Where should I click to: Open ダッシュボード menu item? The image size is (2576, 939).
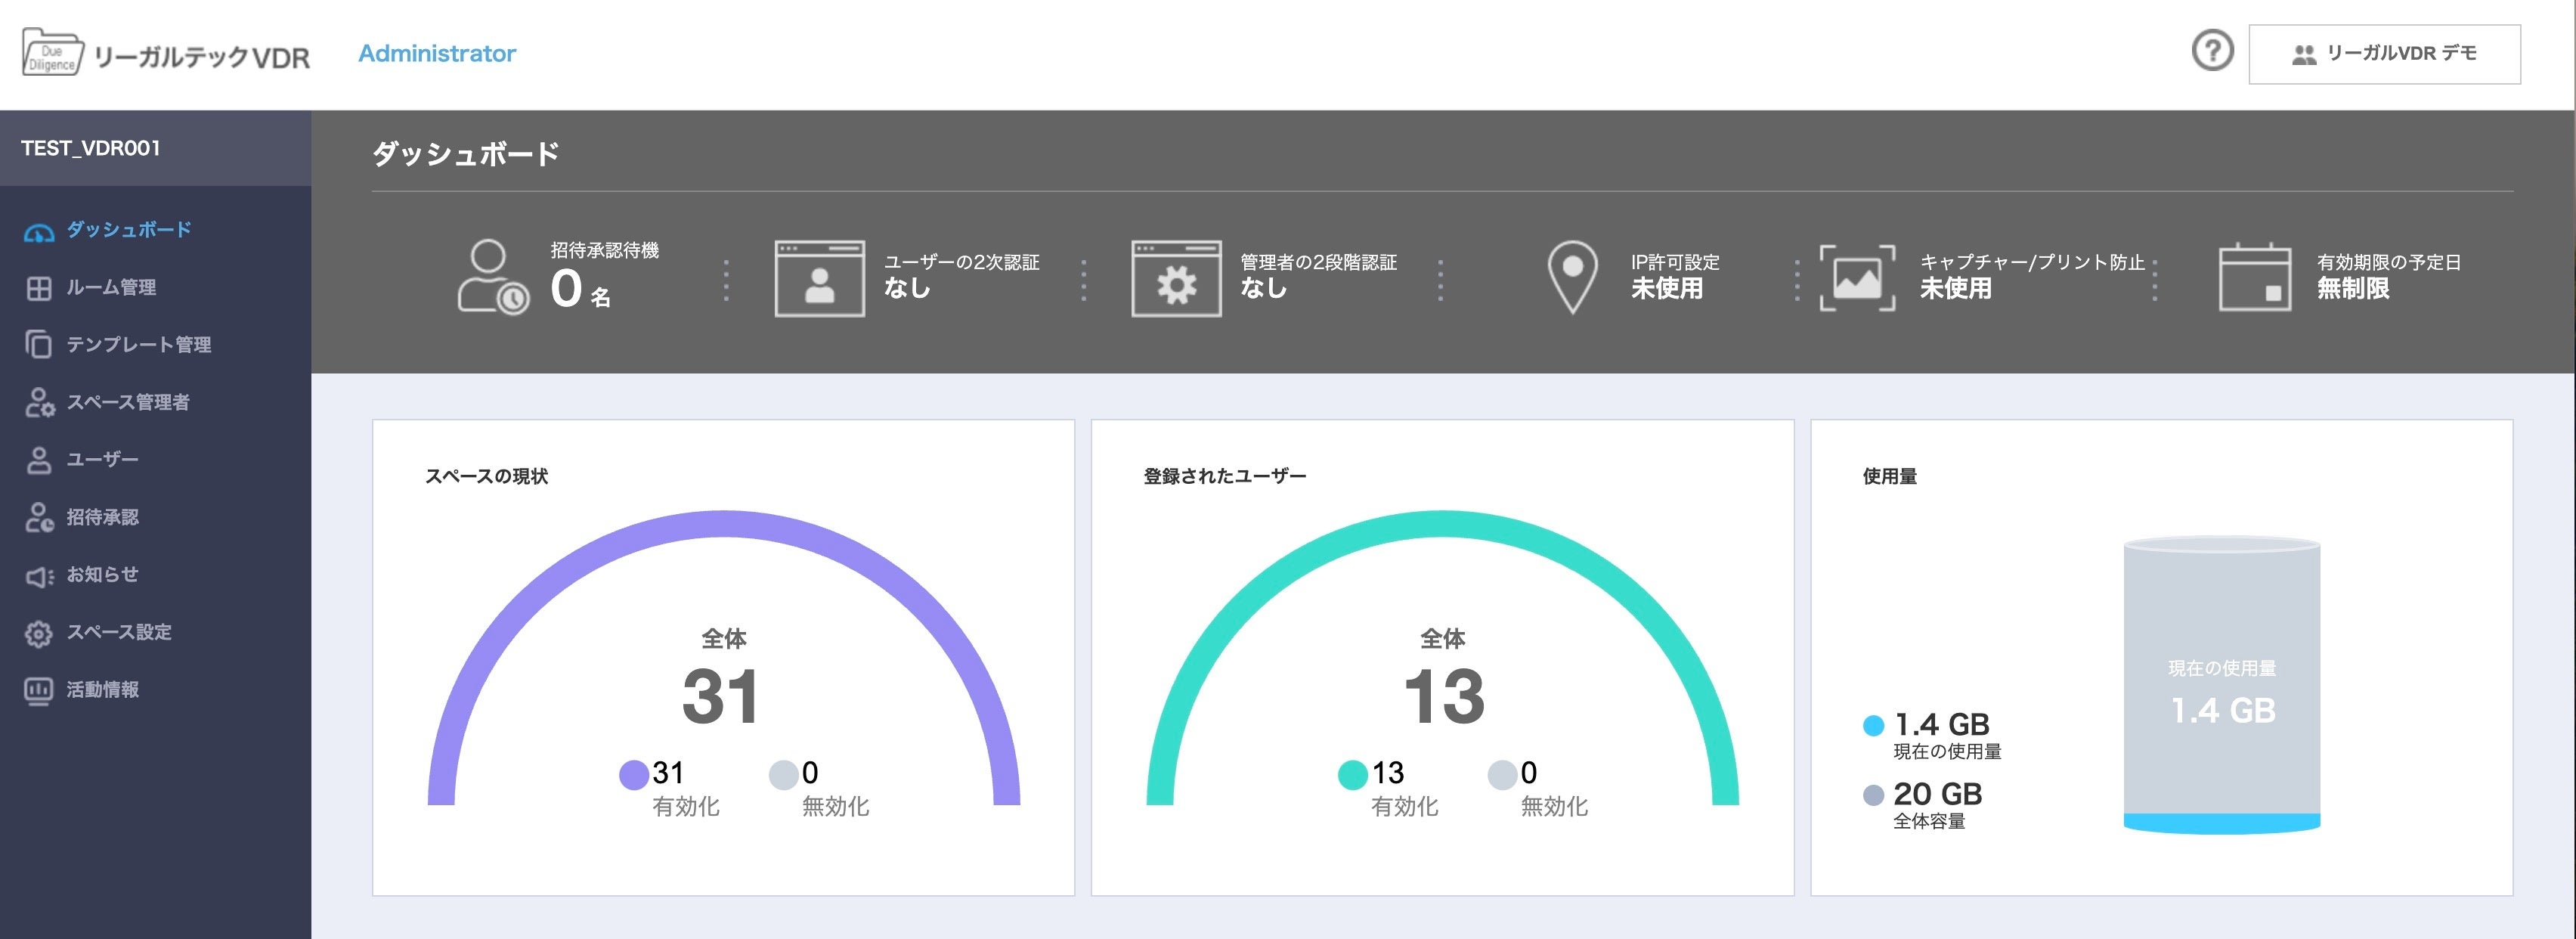point(129,230)
